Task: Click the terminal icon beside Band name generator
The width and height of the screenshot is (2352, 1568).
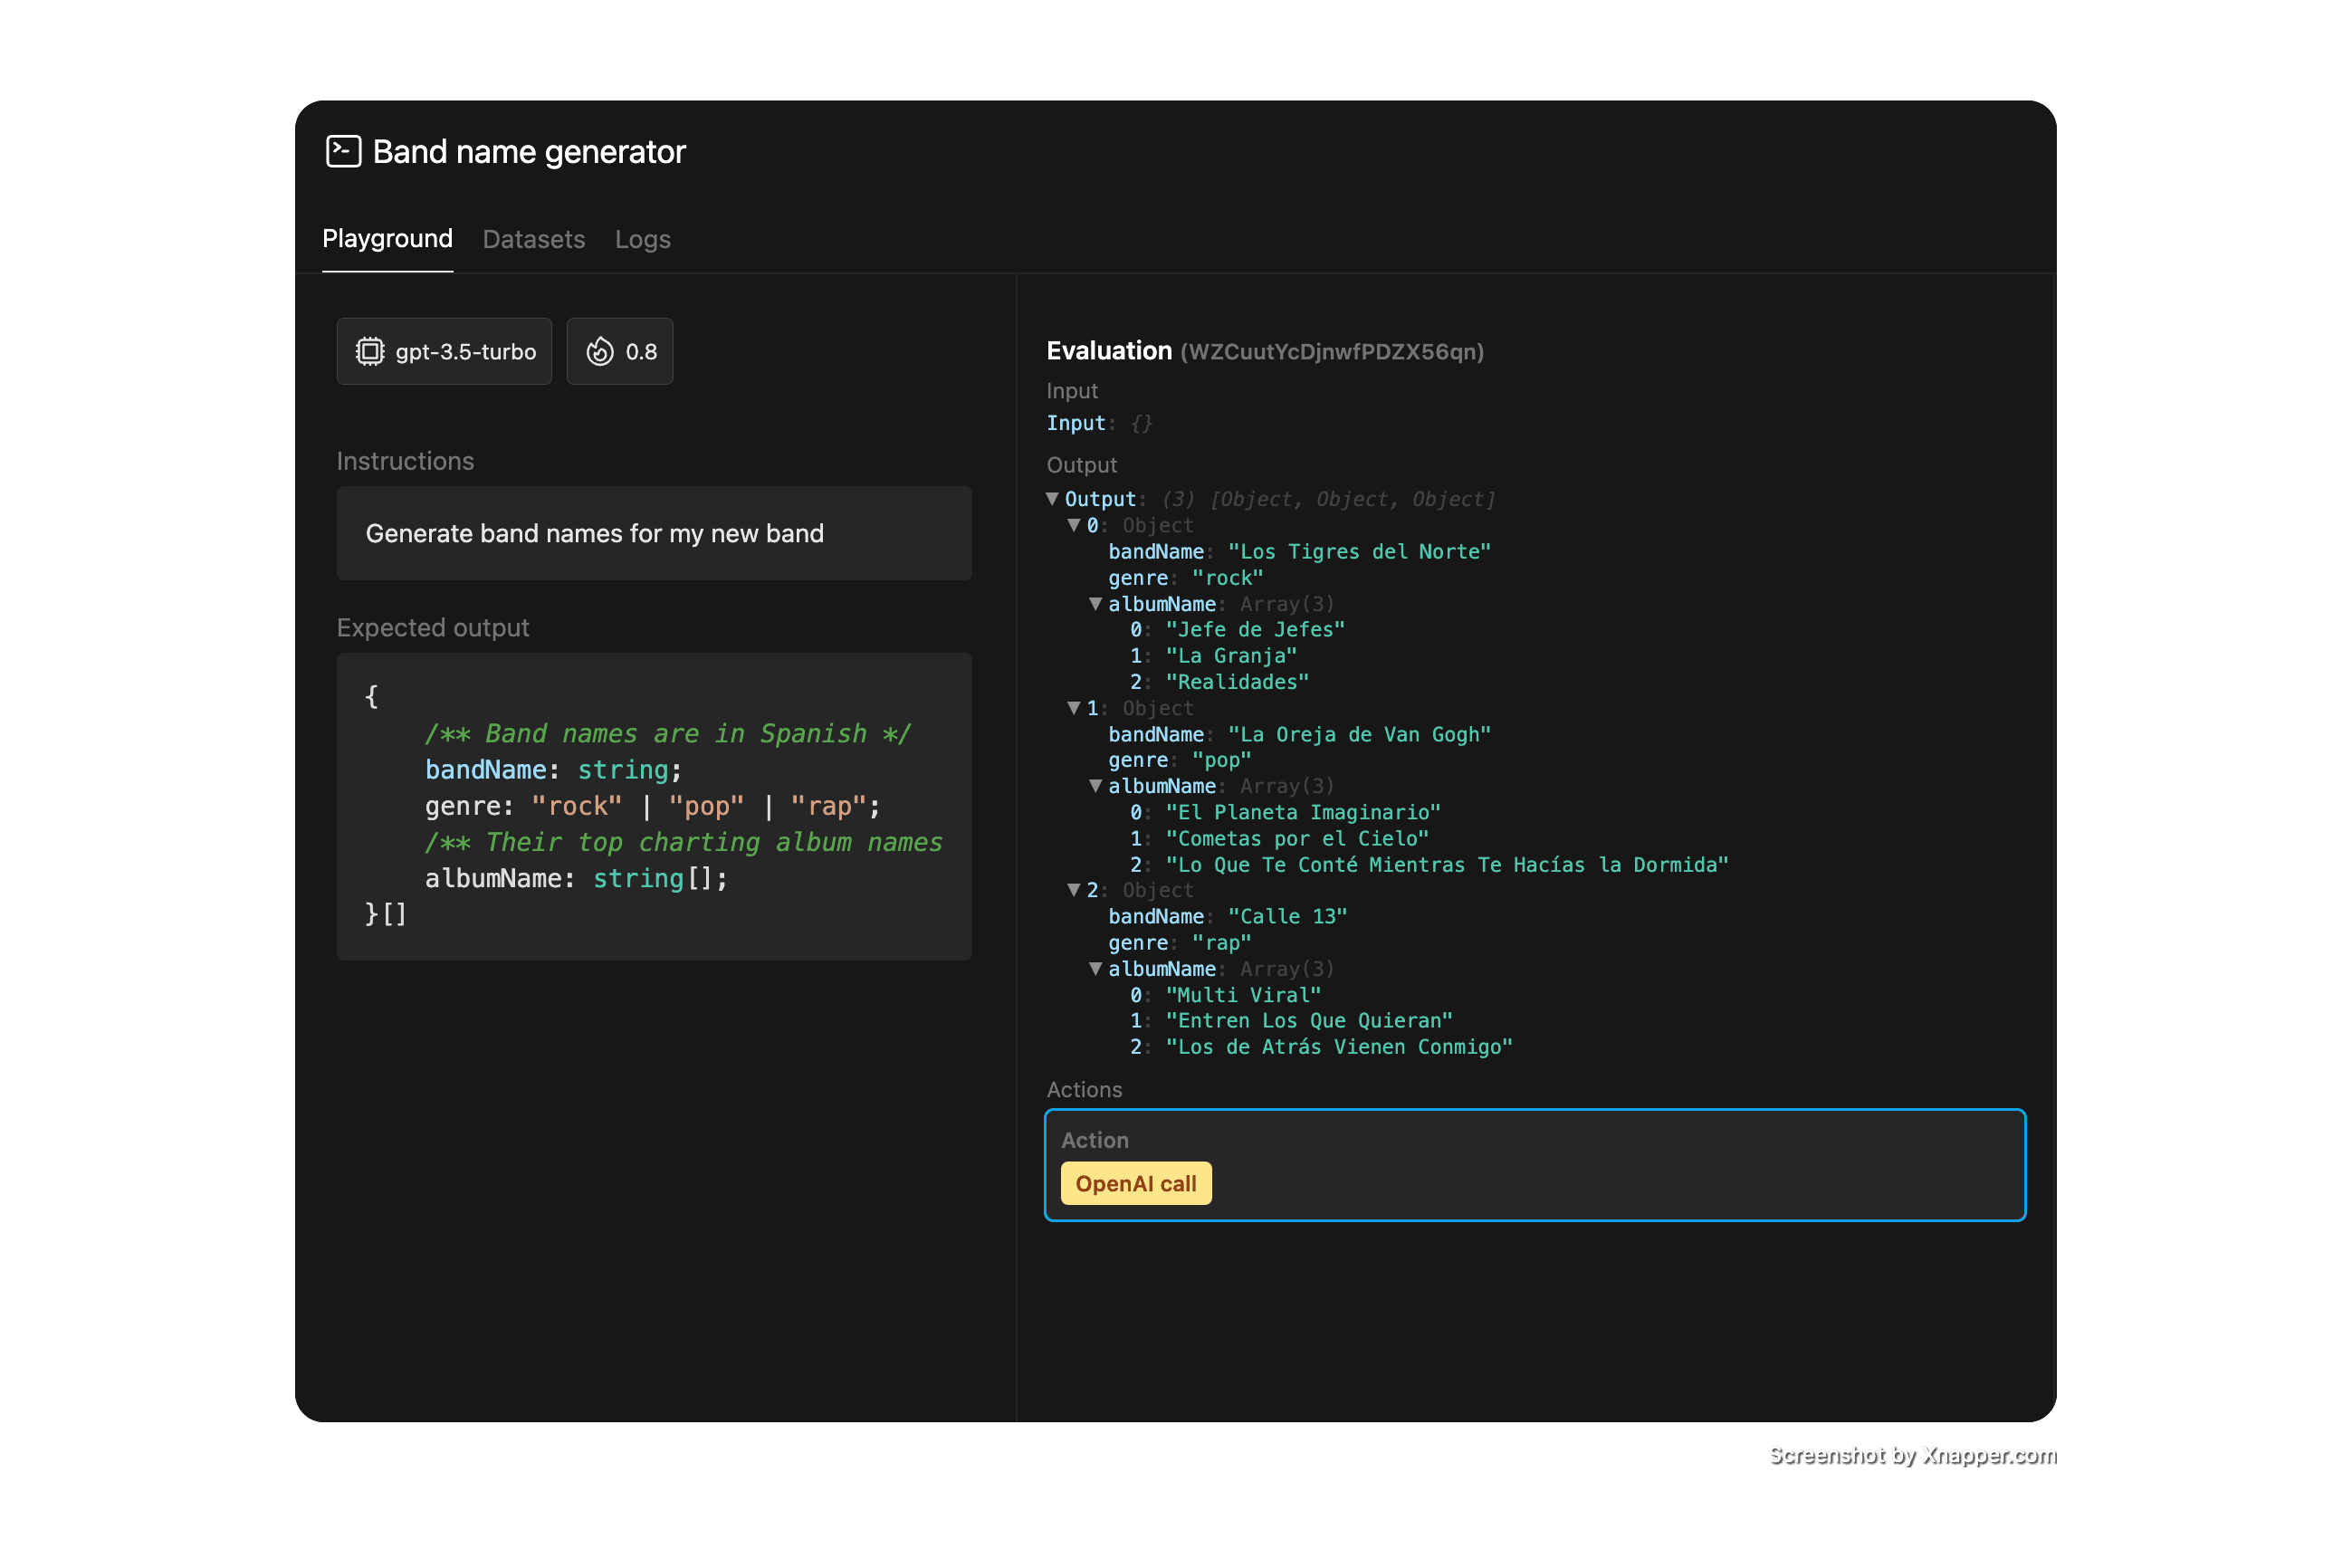Action: [343, 152]
